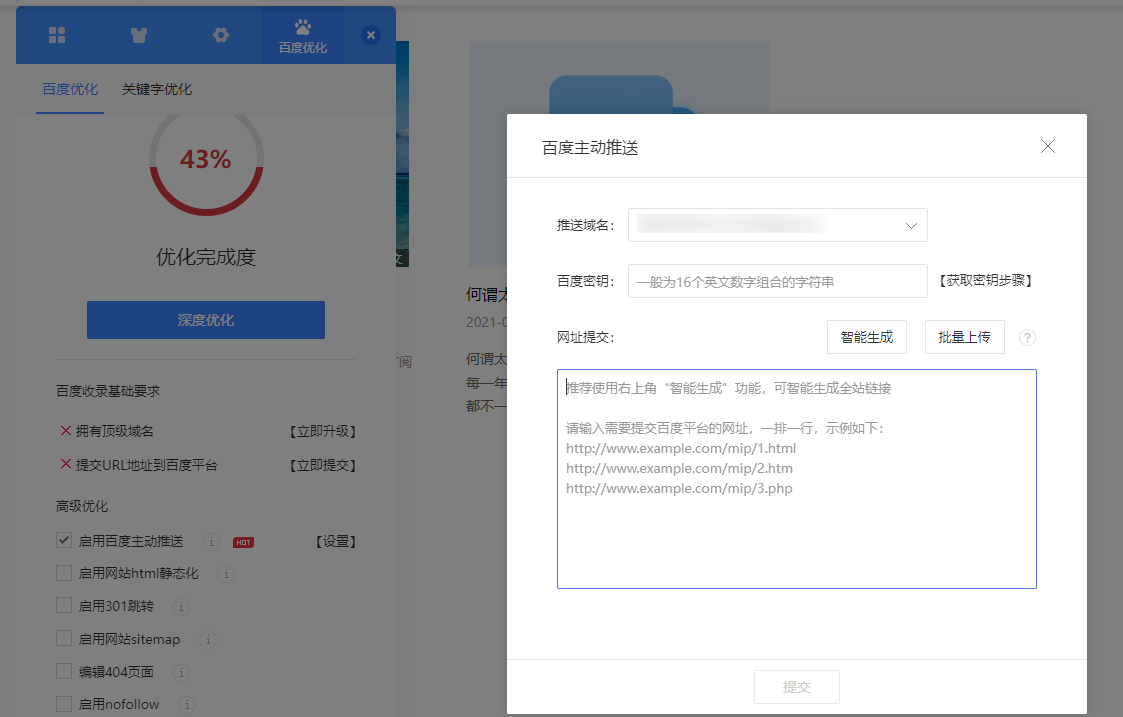
Task: Tick the 启用nofollow checkbox
Action: click(x=64, y=704)
